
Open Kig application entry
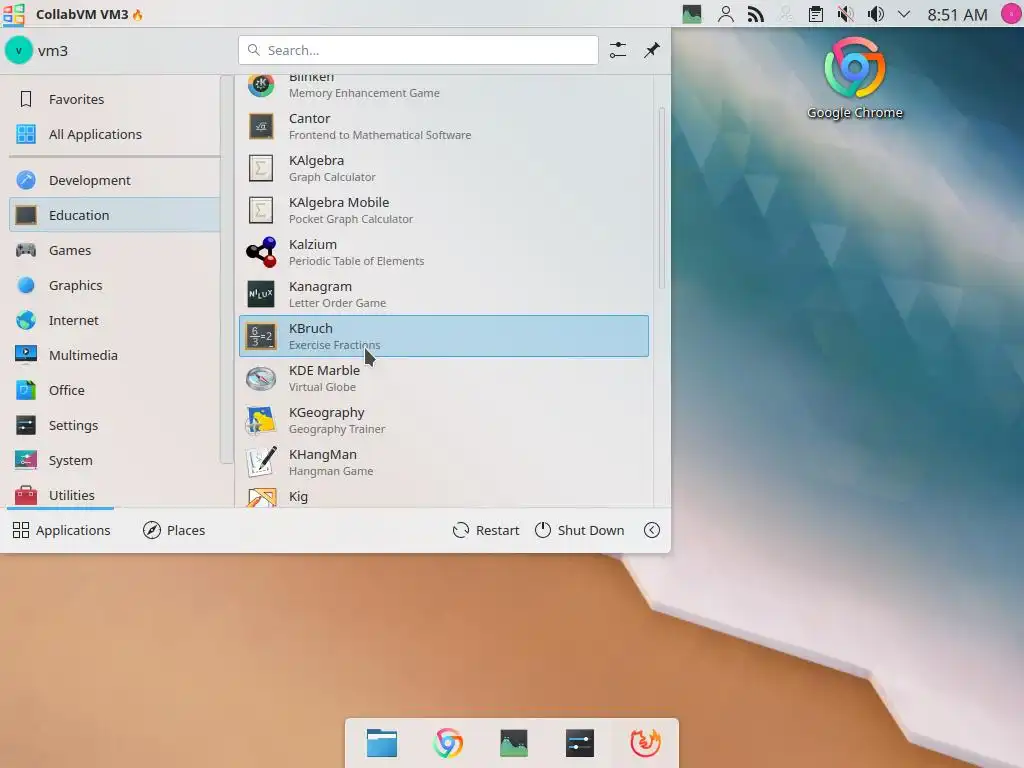click(x=444, y=496)
